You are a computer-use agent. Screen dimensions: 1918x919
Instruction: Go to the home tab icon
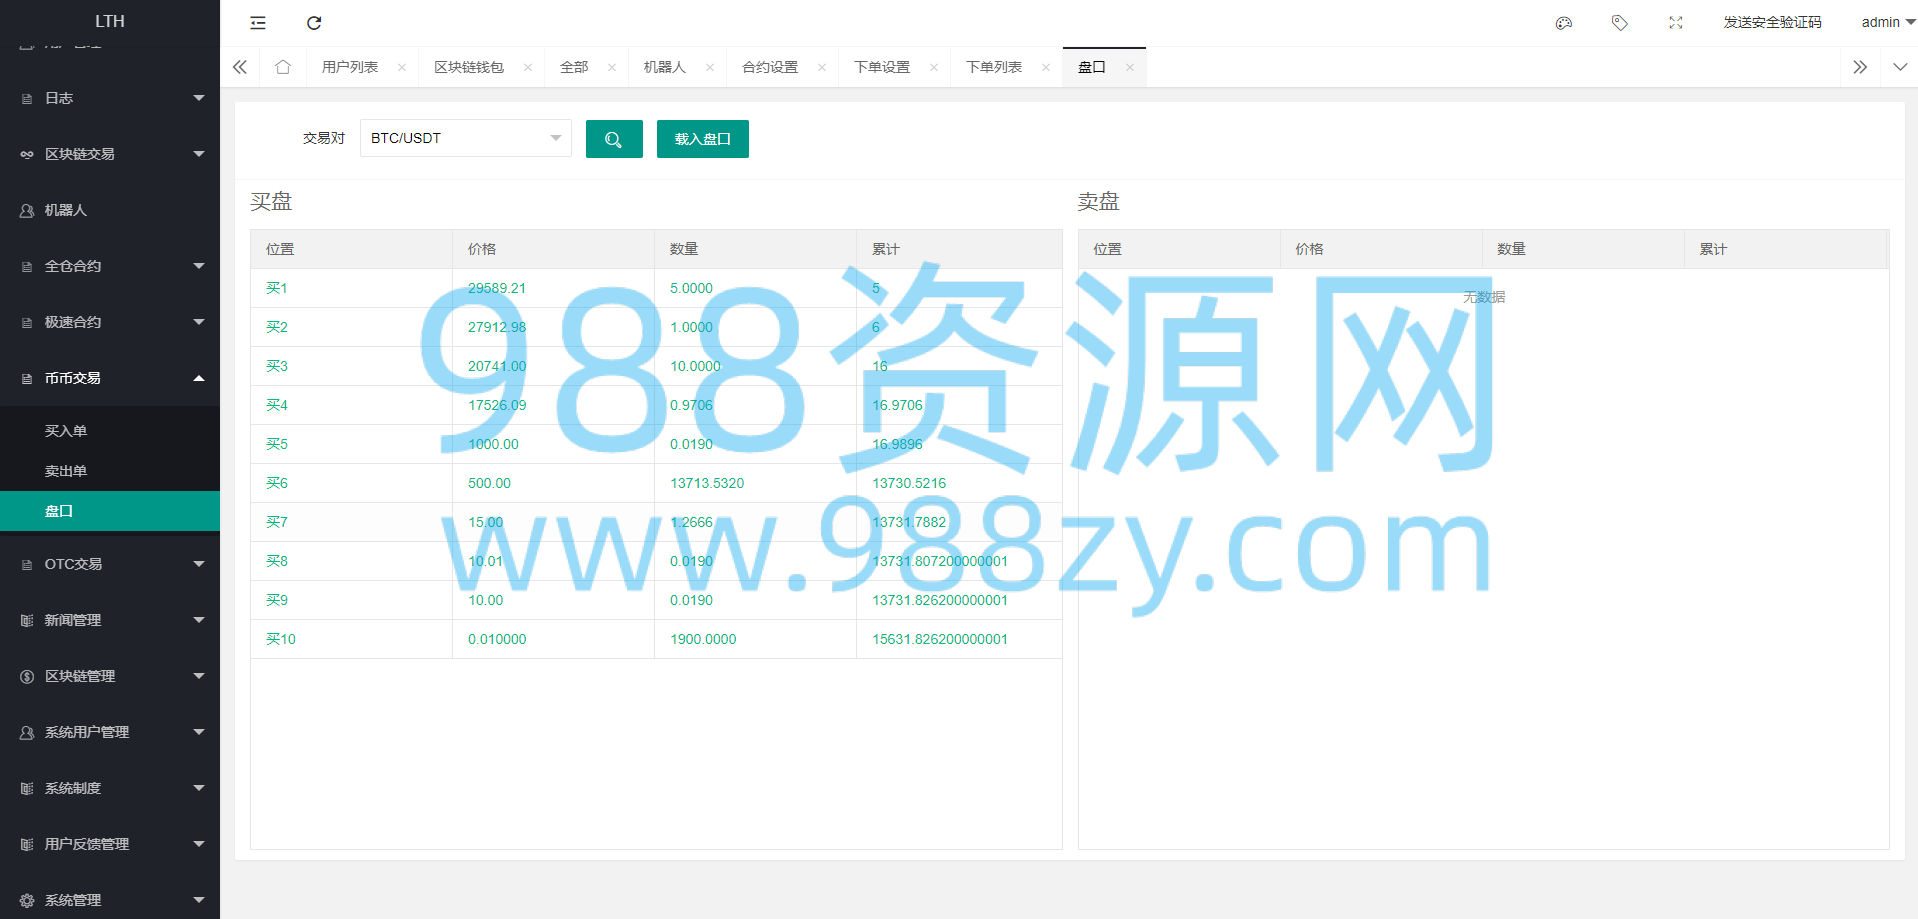click(x=283, y=67)
